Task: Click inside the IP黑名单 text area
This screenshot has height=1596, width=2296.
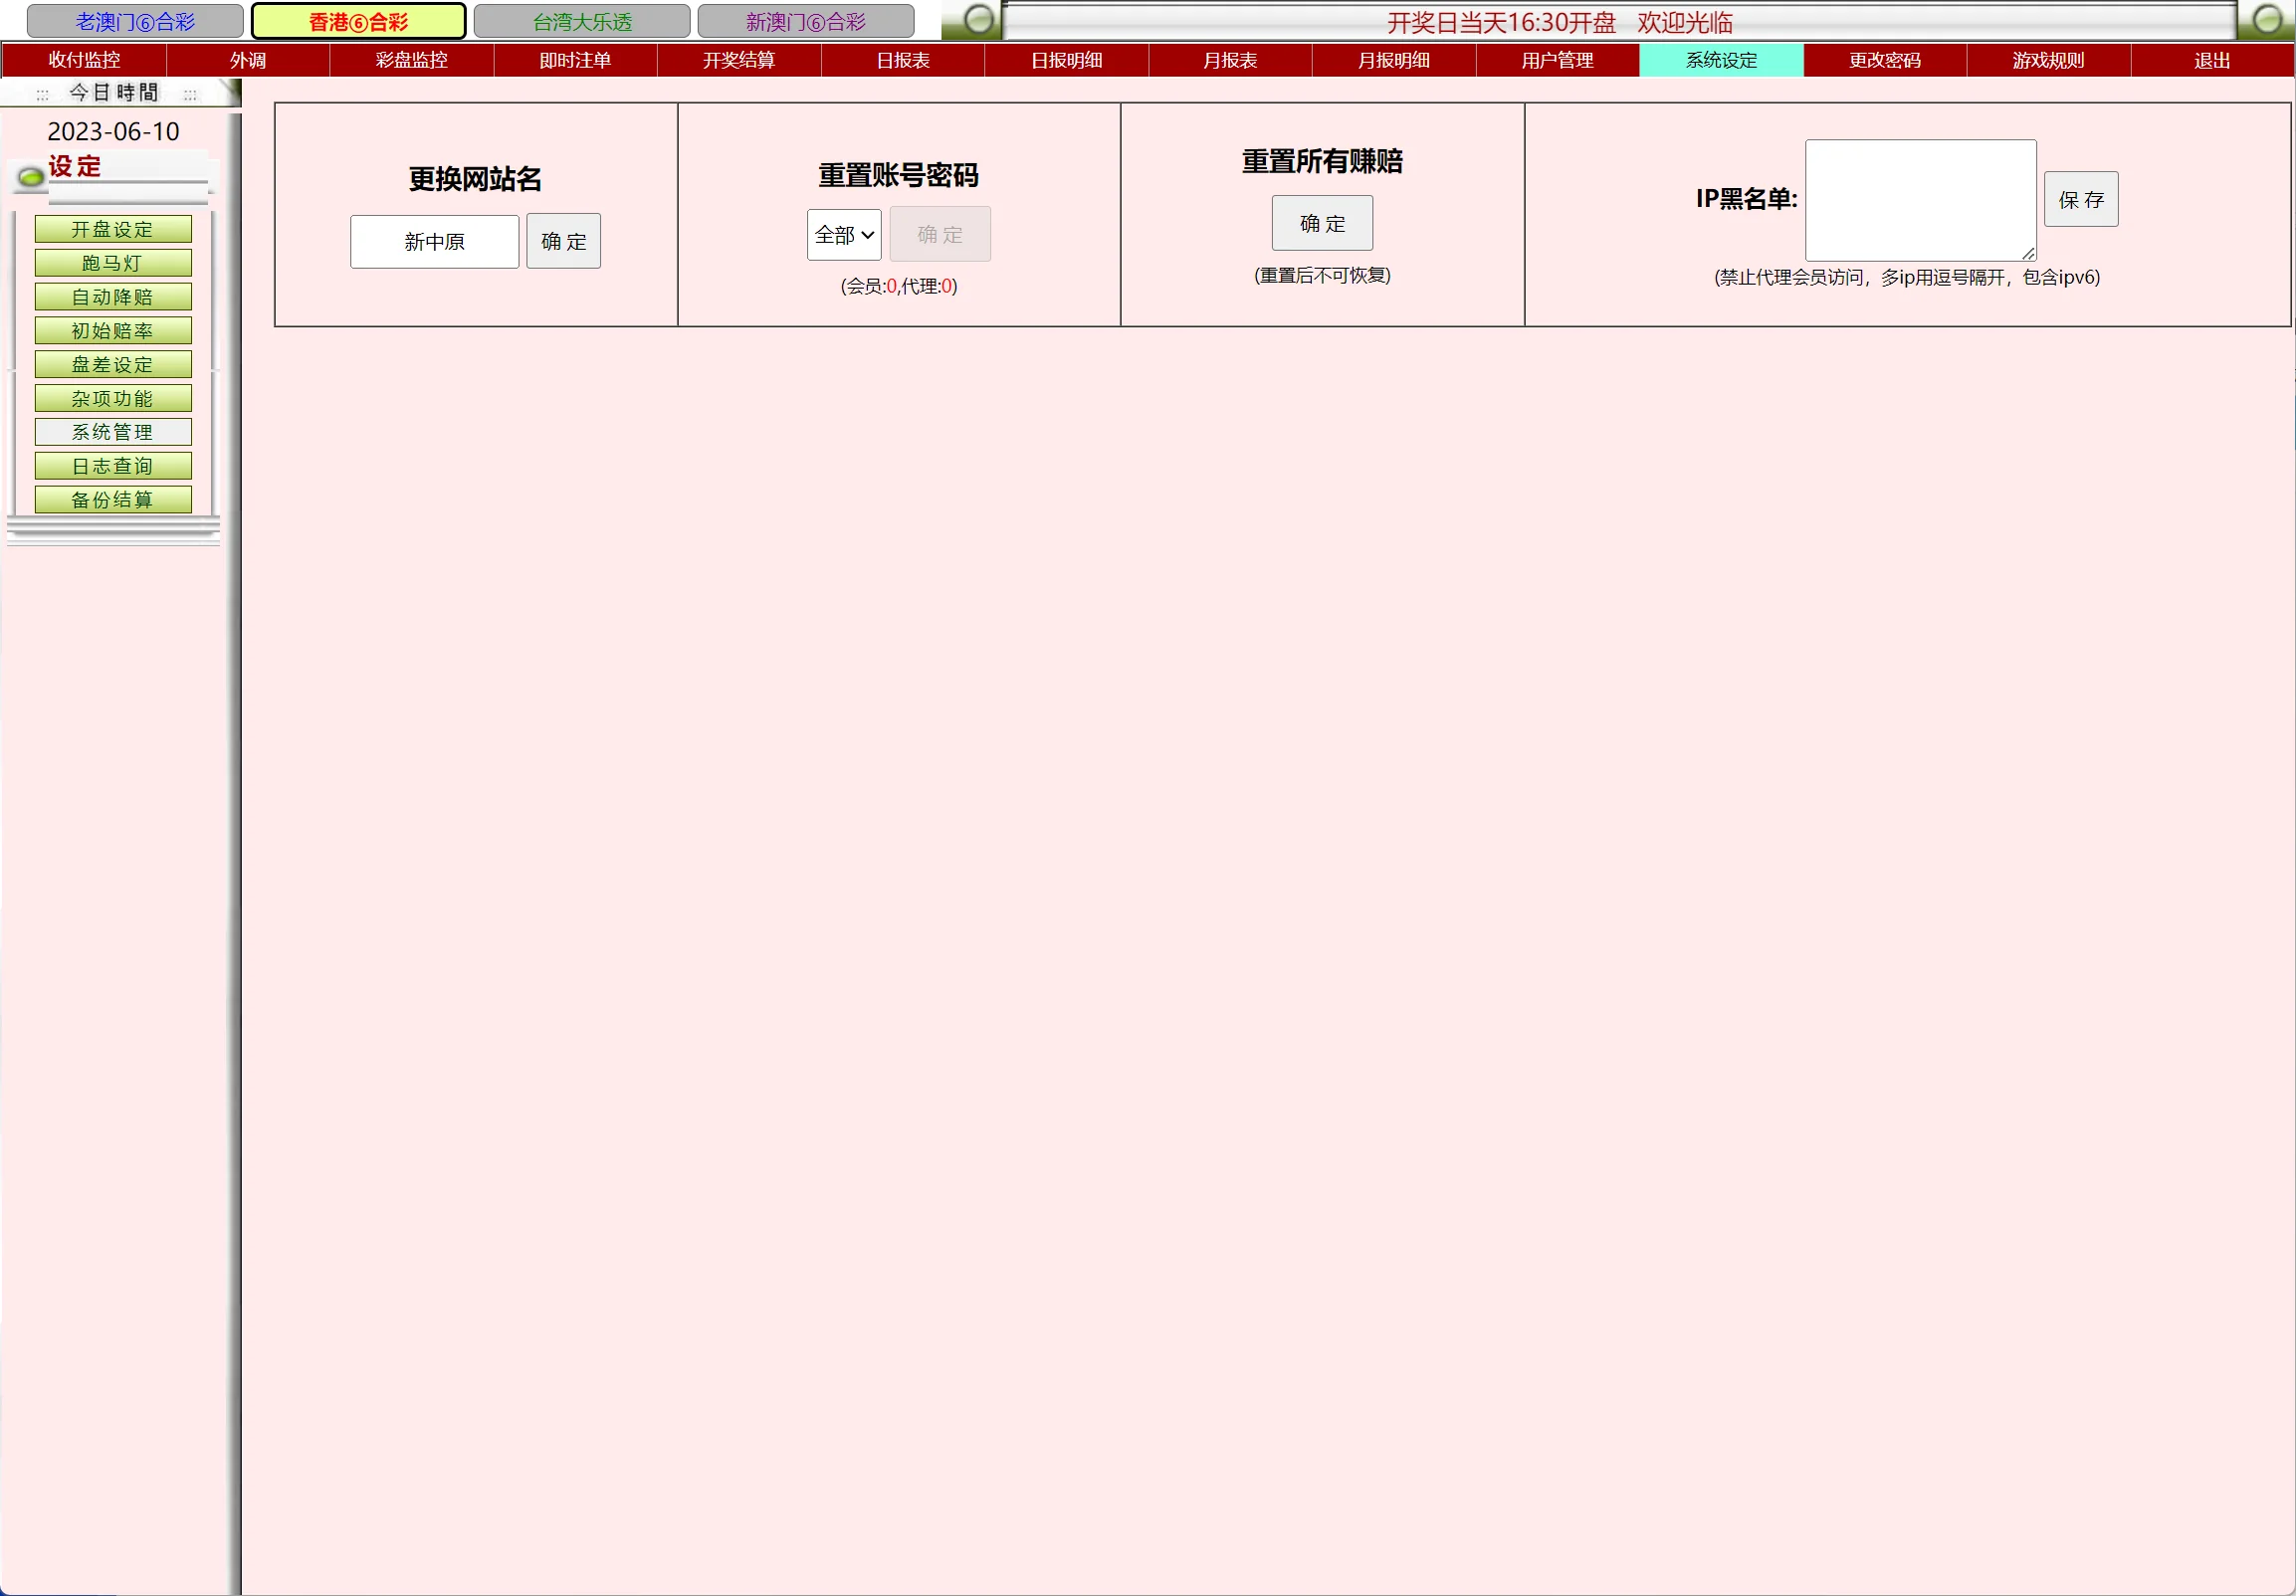Action: point(1919,199)
